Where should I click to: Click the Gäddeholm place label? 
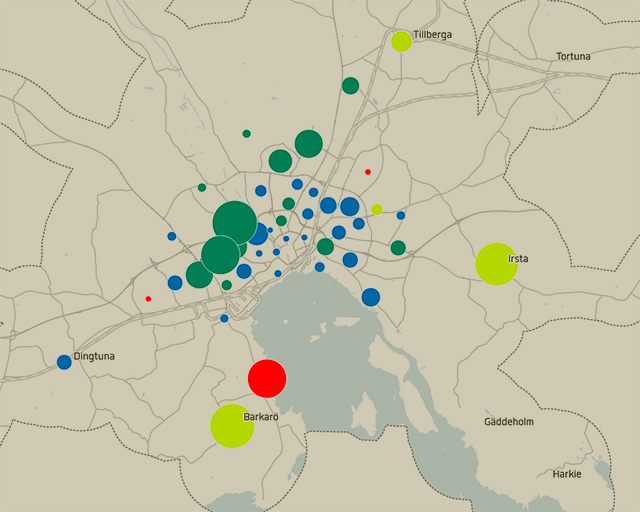pyautogui.click(x=509, y=422)
